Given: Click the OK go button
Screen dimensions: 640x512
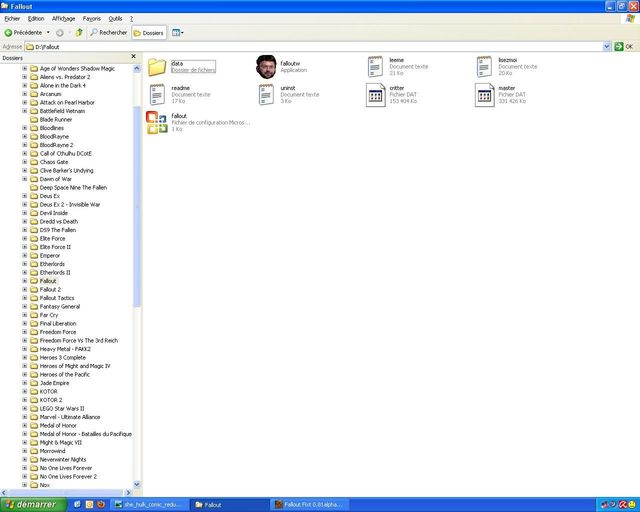Looking at the screenshot, I should (x=624, y=47).
